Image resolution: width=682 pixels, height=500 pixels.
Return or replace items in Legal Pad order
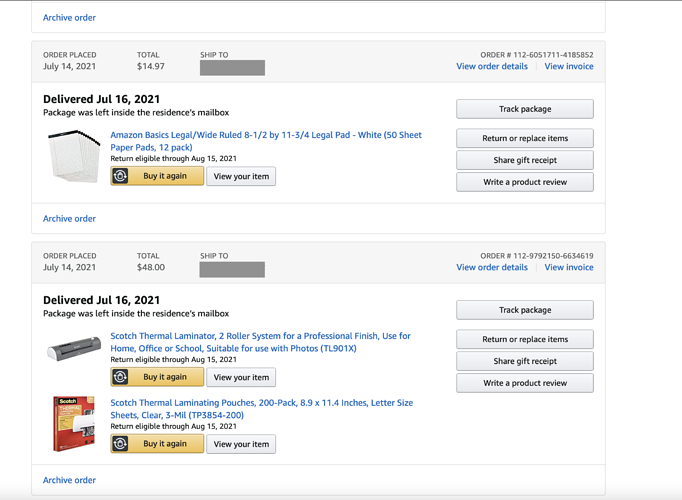point(525,138)
